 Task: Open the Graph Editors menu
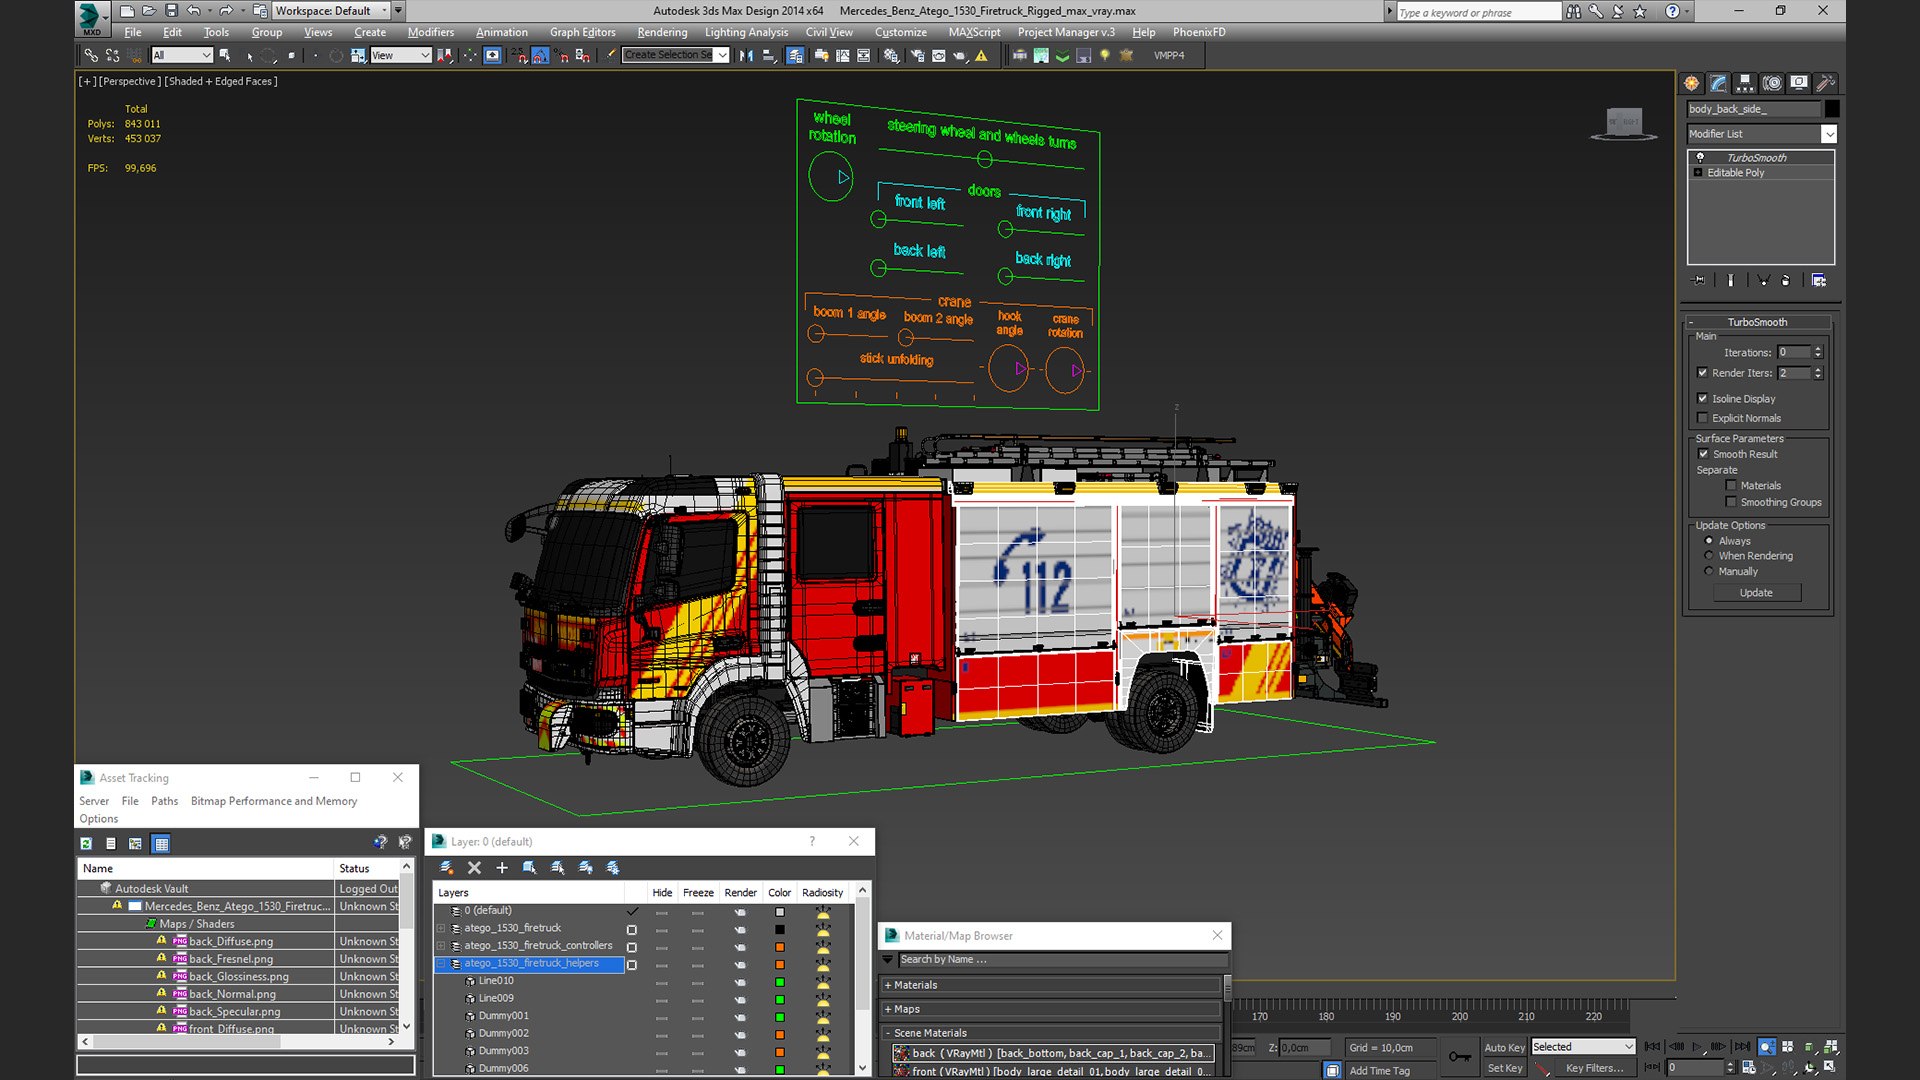[x=582, y=32]
